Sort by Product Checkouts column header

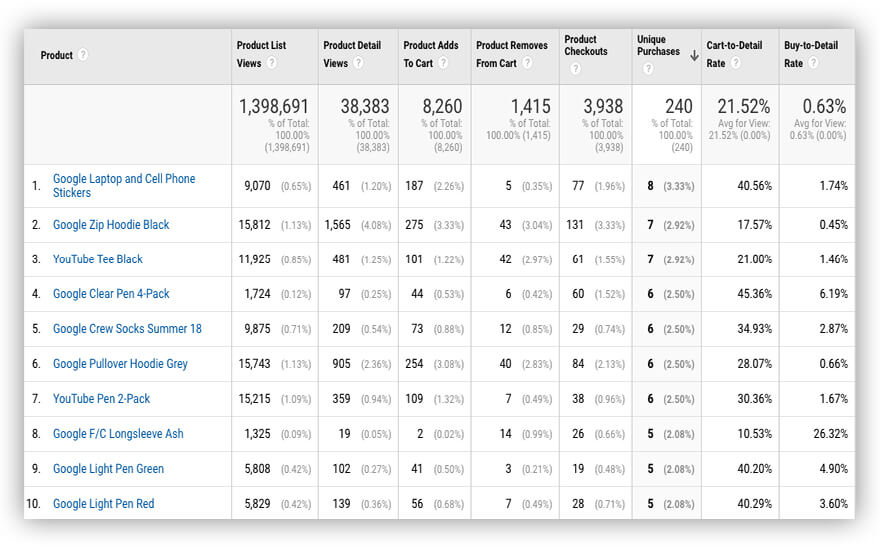[x=585, y=45]
